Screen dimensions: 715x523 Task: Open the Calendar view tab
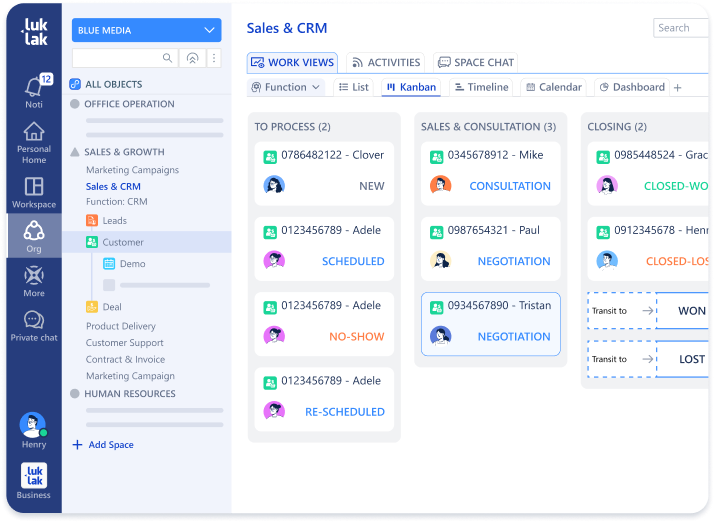pos(552,87)
